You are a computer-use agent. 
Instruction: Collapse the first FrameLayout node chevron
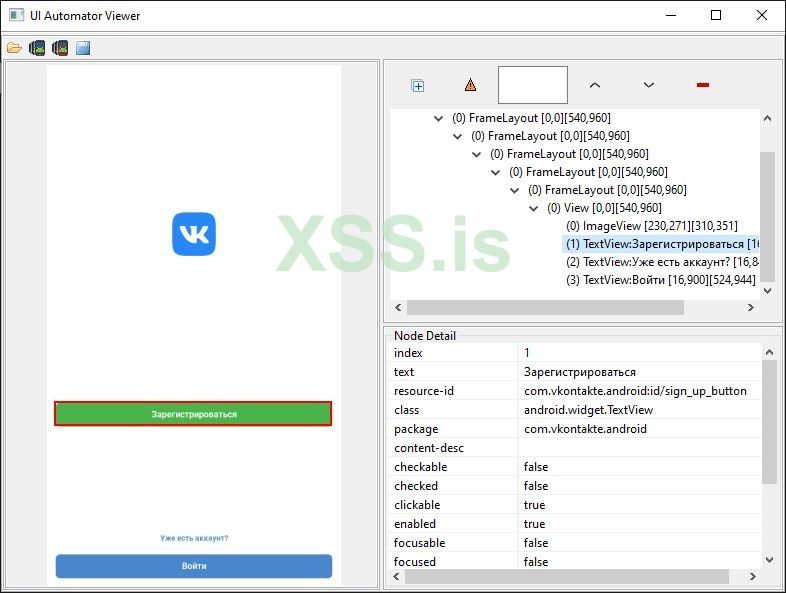pos(439,118)
